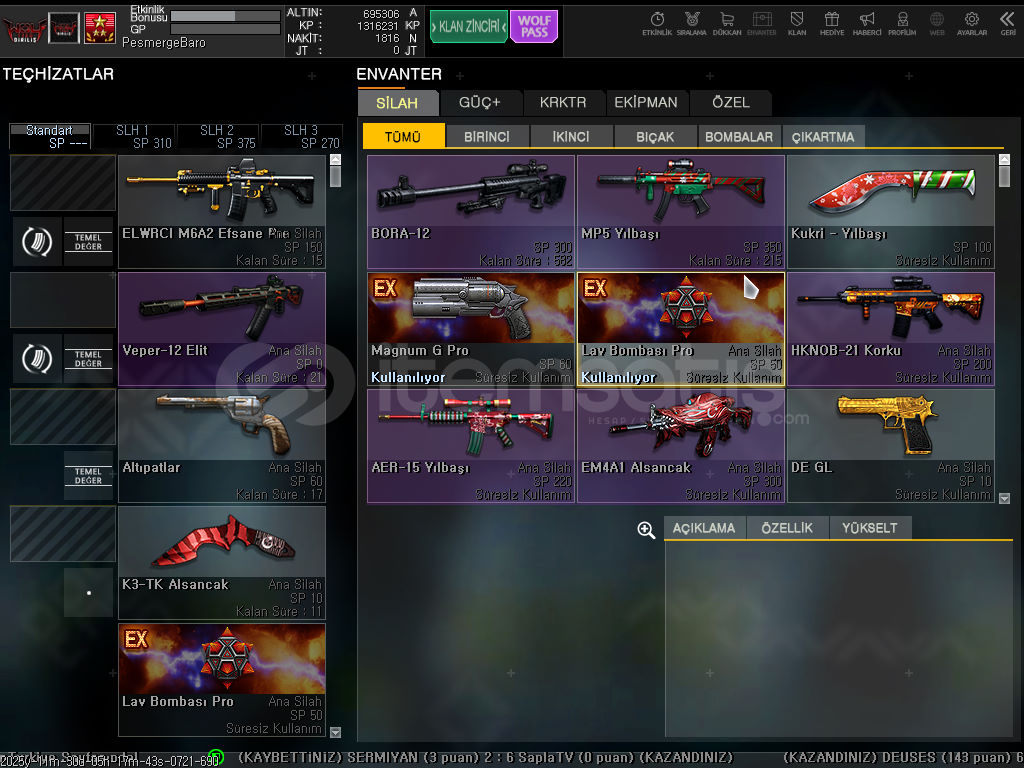Select the BORA-12 sniper rifle thumbnail
This screenshot has height=768, width=1024.
[471, 210]
